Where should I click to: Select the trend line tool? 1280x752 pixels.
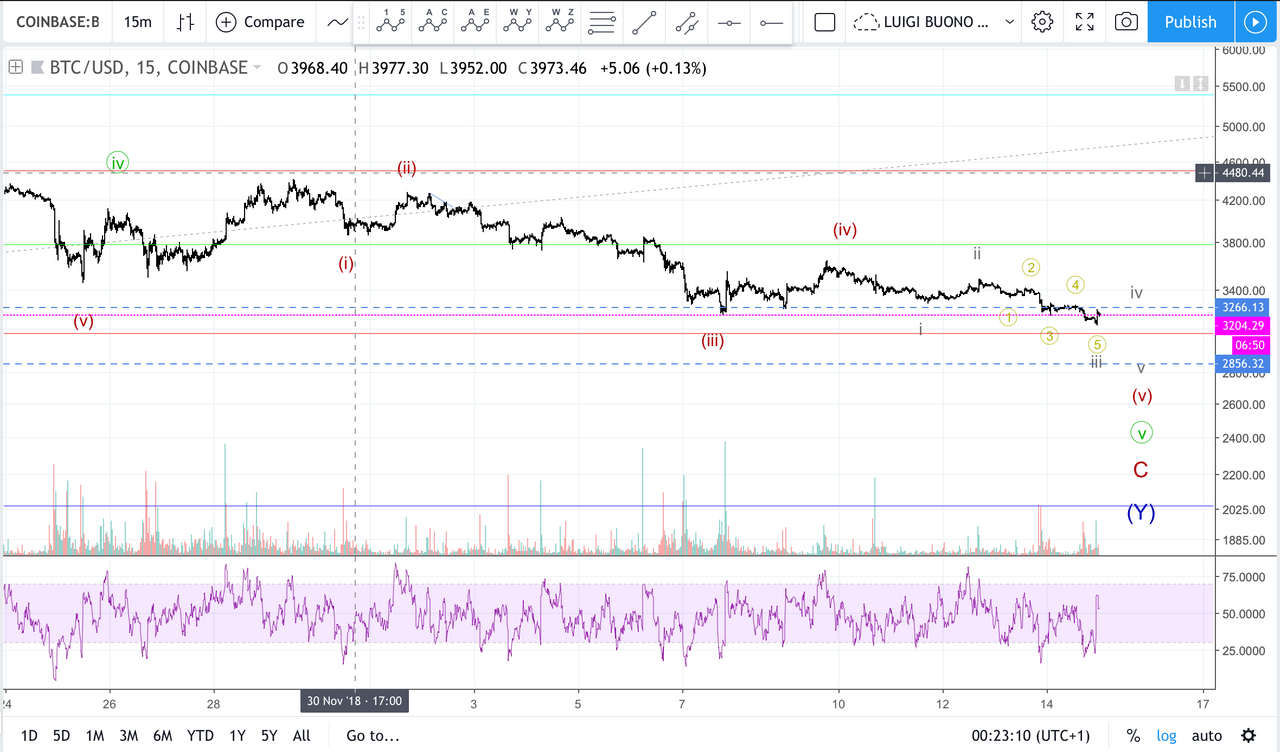(x=644, y=22)
